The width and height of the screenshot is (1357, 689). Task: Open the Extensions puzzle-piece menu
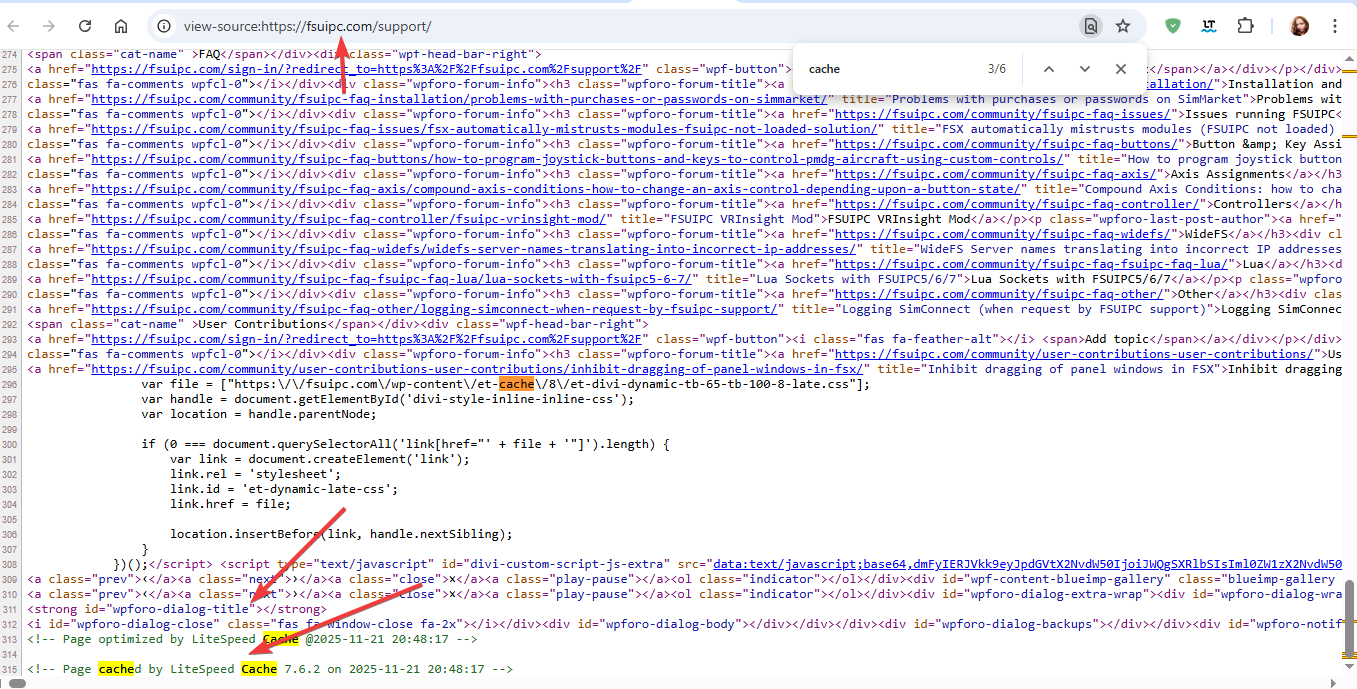pyautogui.click(x=1245, y=26)
